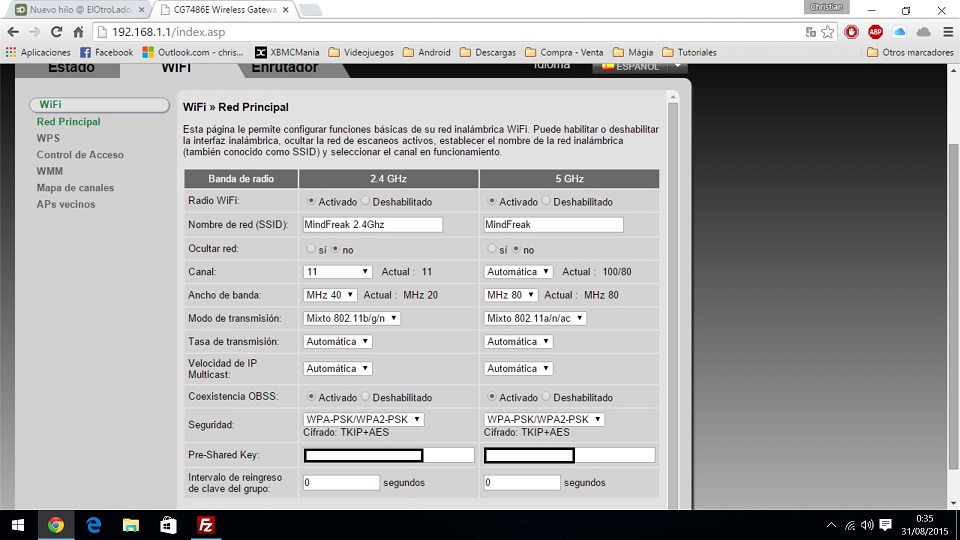Open APs vecinos sidebar link
This screenshot has width=960, height=540.
(x=66, y=204)
